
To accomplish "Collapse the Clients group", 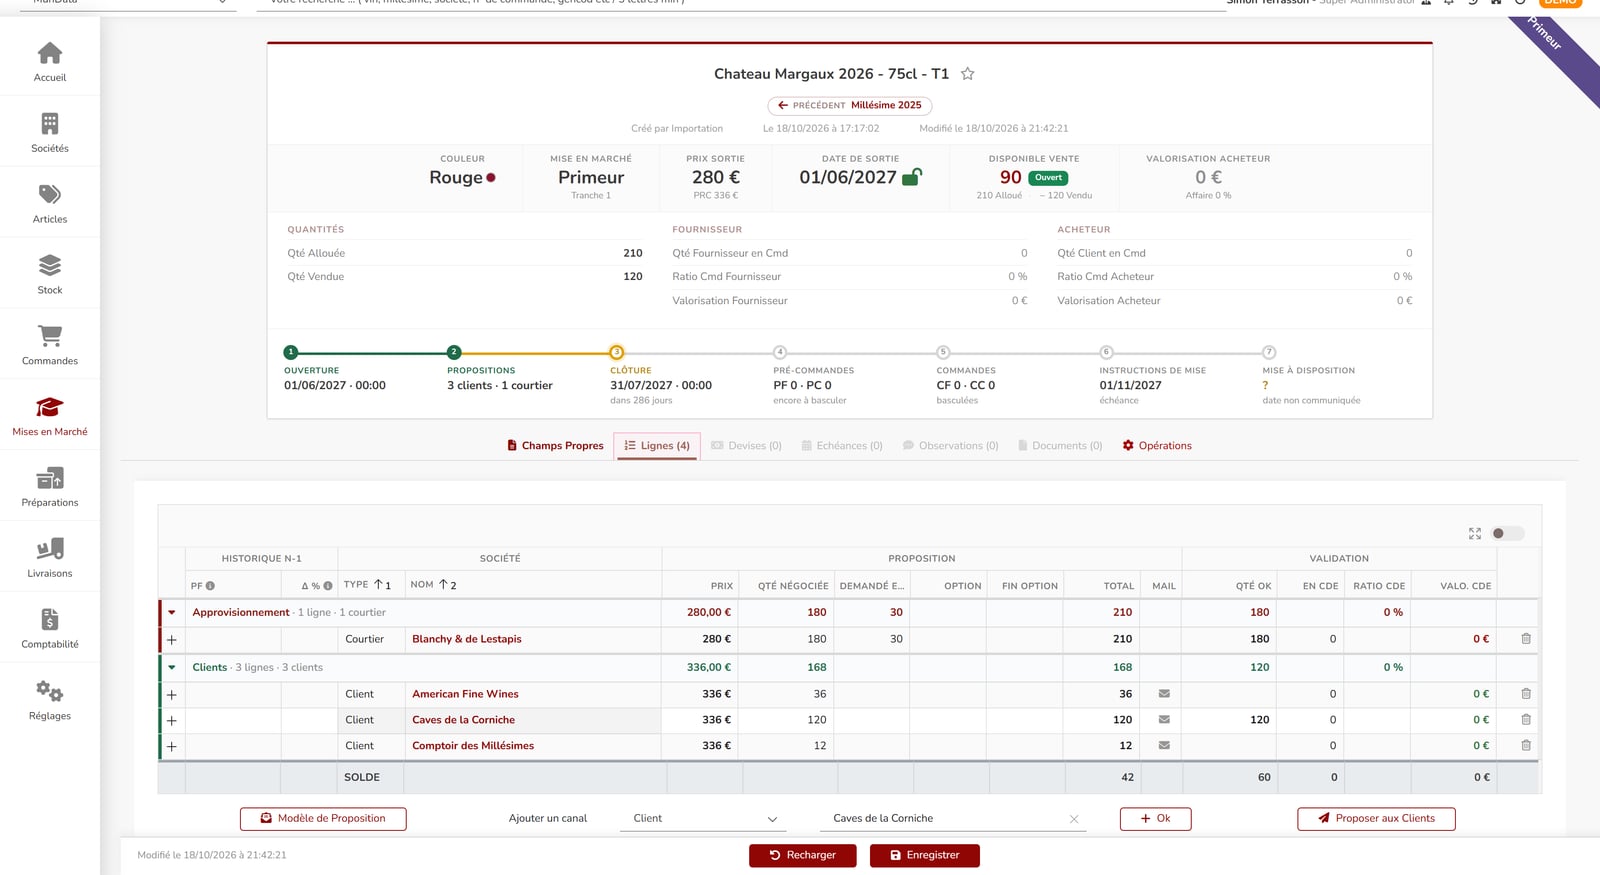I will (x=172, y=668).
